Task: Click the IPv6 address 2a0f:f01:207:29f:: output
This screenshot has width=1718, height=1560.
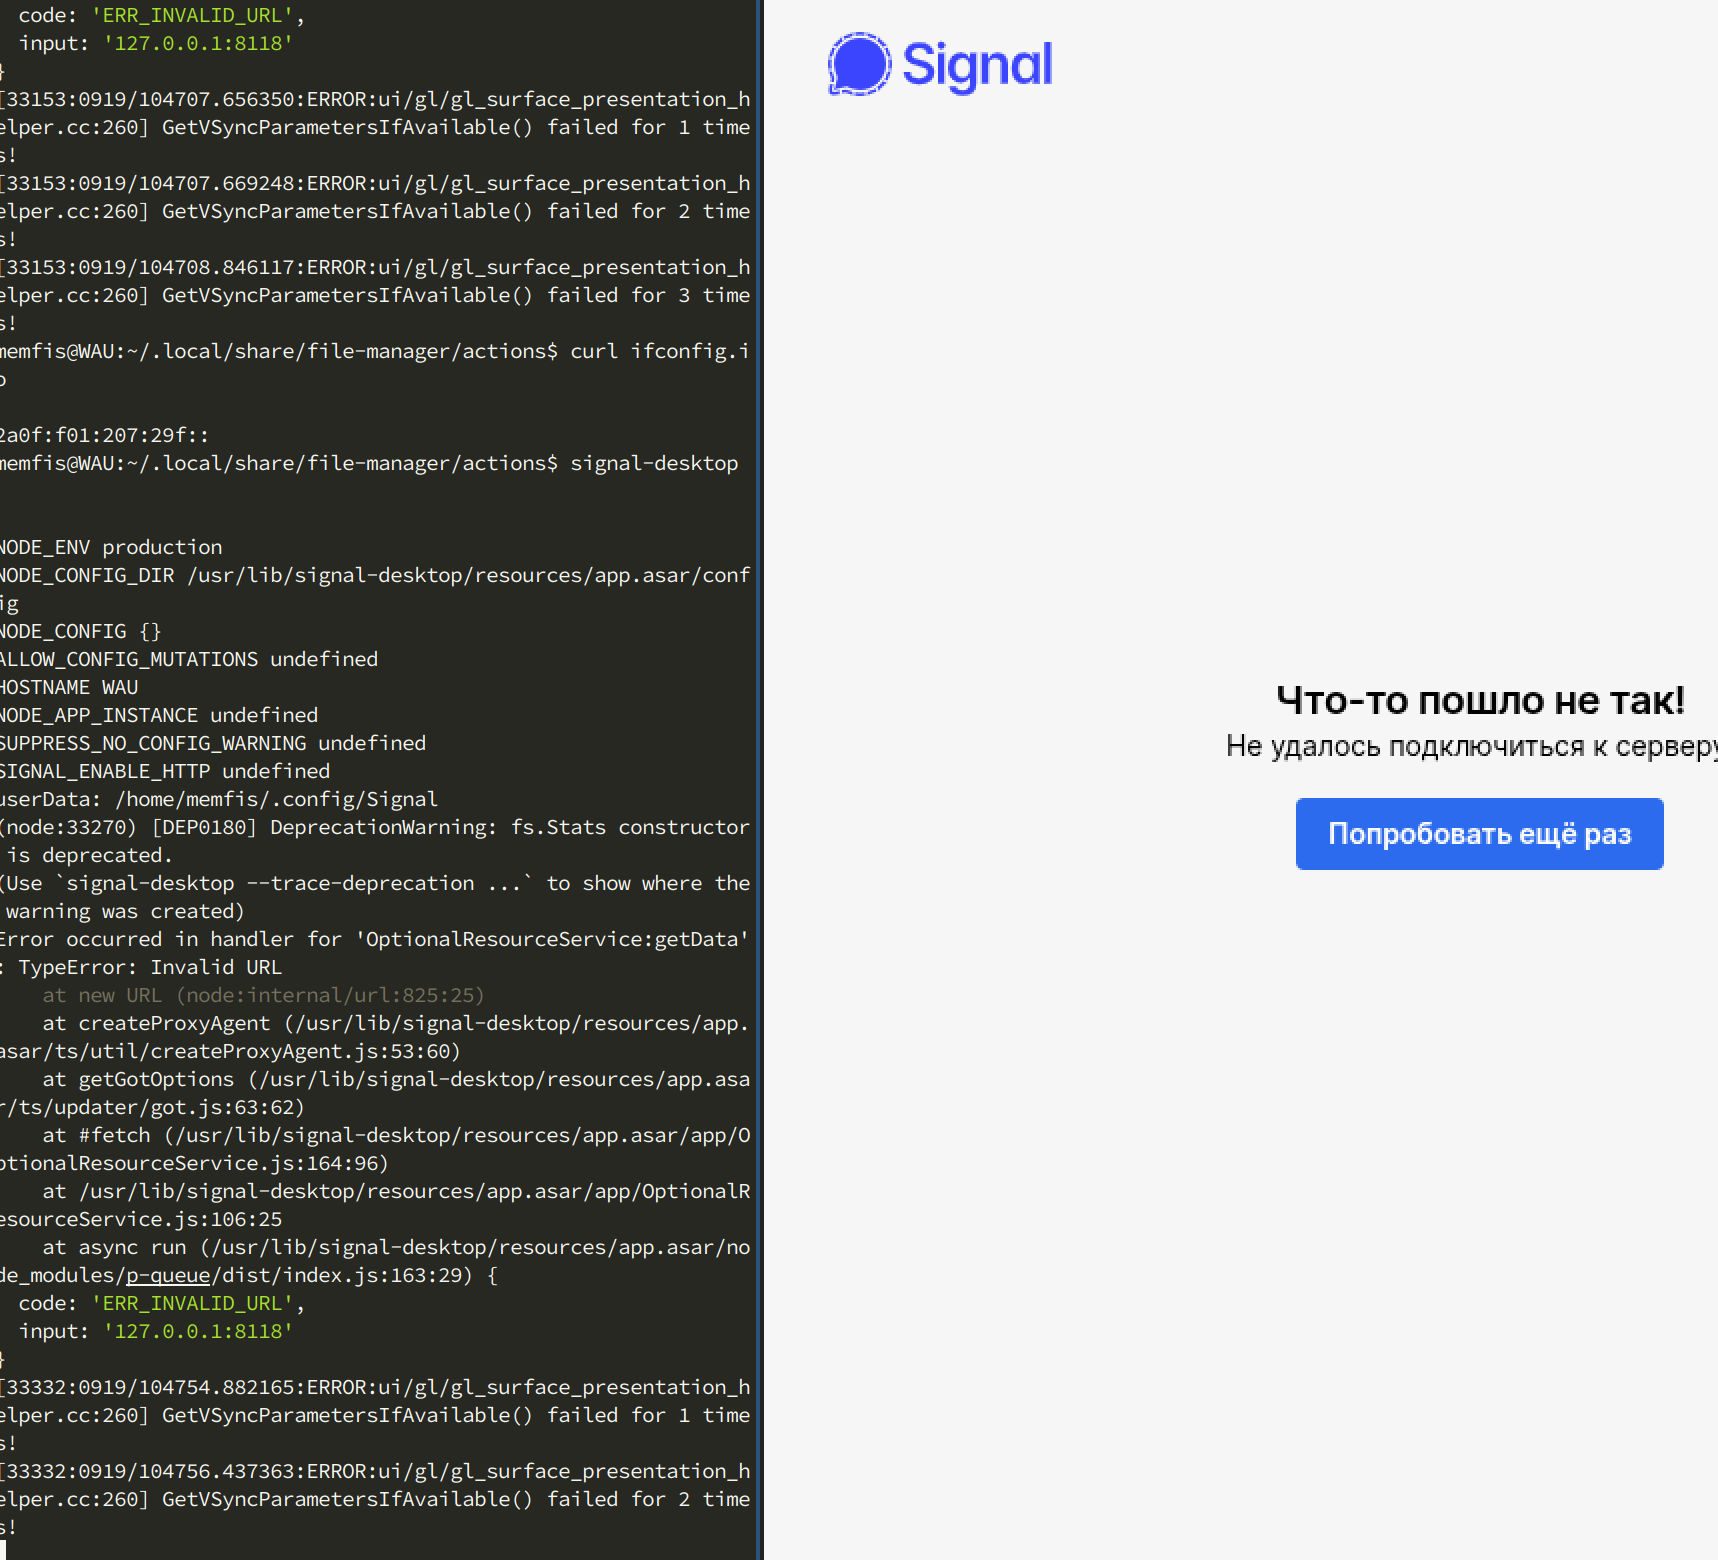Action: (x=104, y=435)
